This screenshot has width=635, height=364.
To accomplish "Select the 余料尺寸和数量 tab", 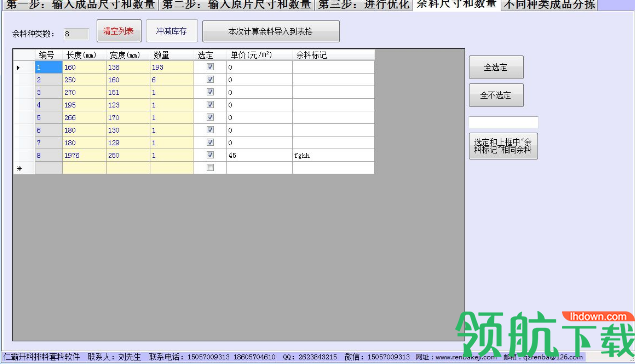I will [x=456, y=5].
